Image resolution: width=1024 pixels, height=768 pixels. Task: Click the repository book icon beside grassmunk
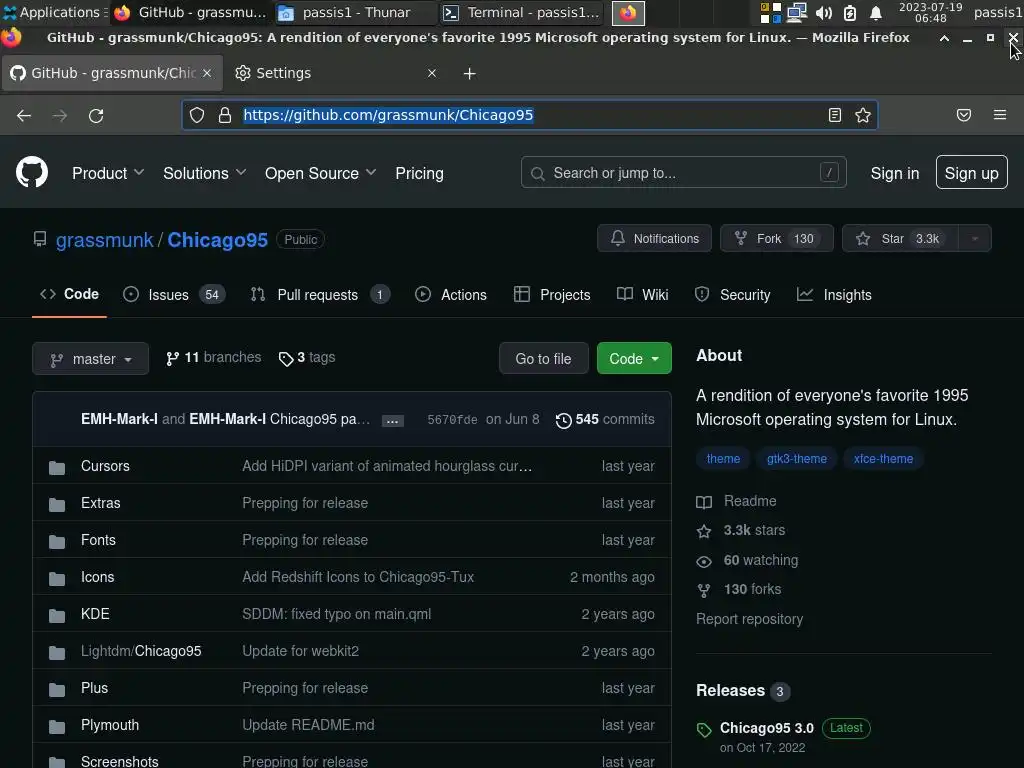coord(40,239)
